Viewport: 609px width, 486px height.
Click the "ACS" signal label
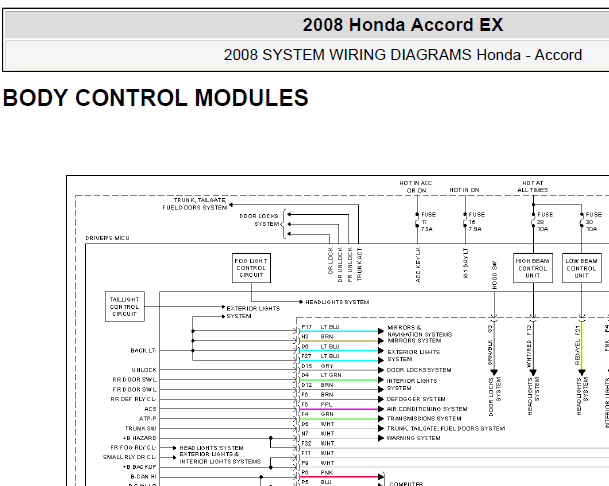[x=150, y=409]
